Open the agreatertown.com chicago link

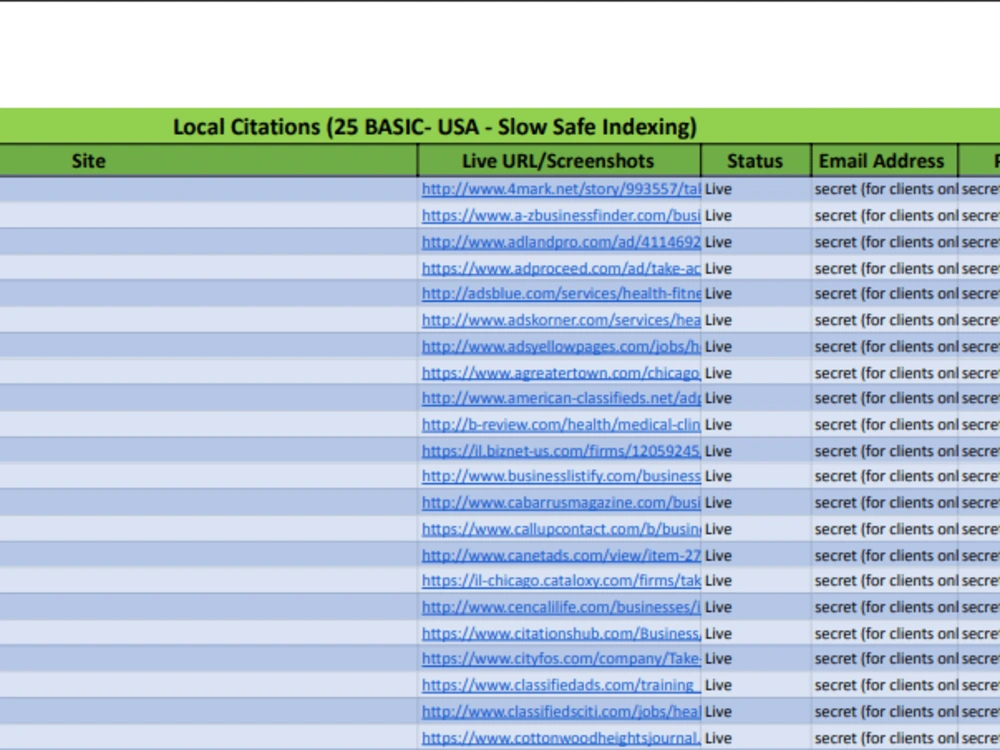pos(561,373)
